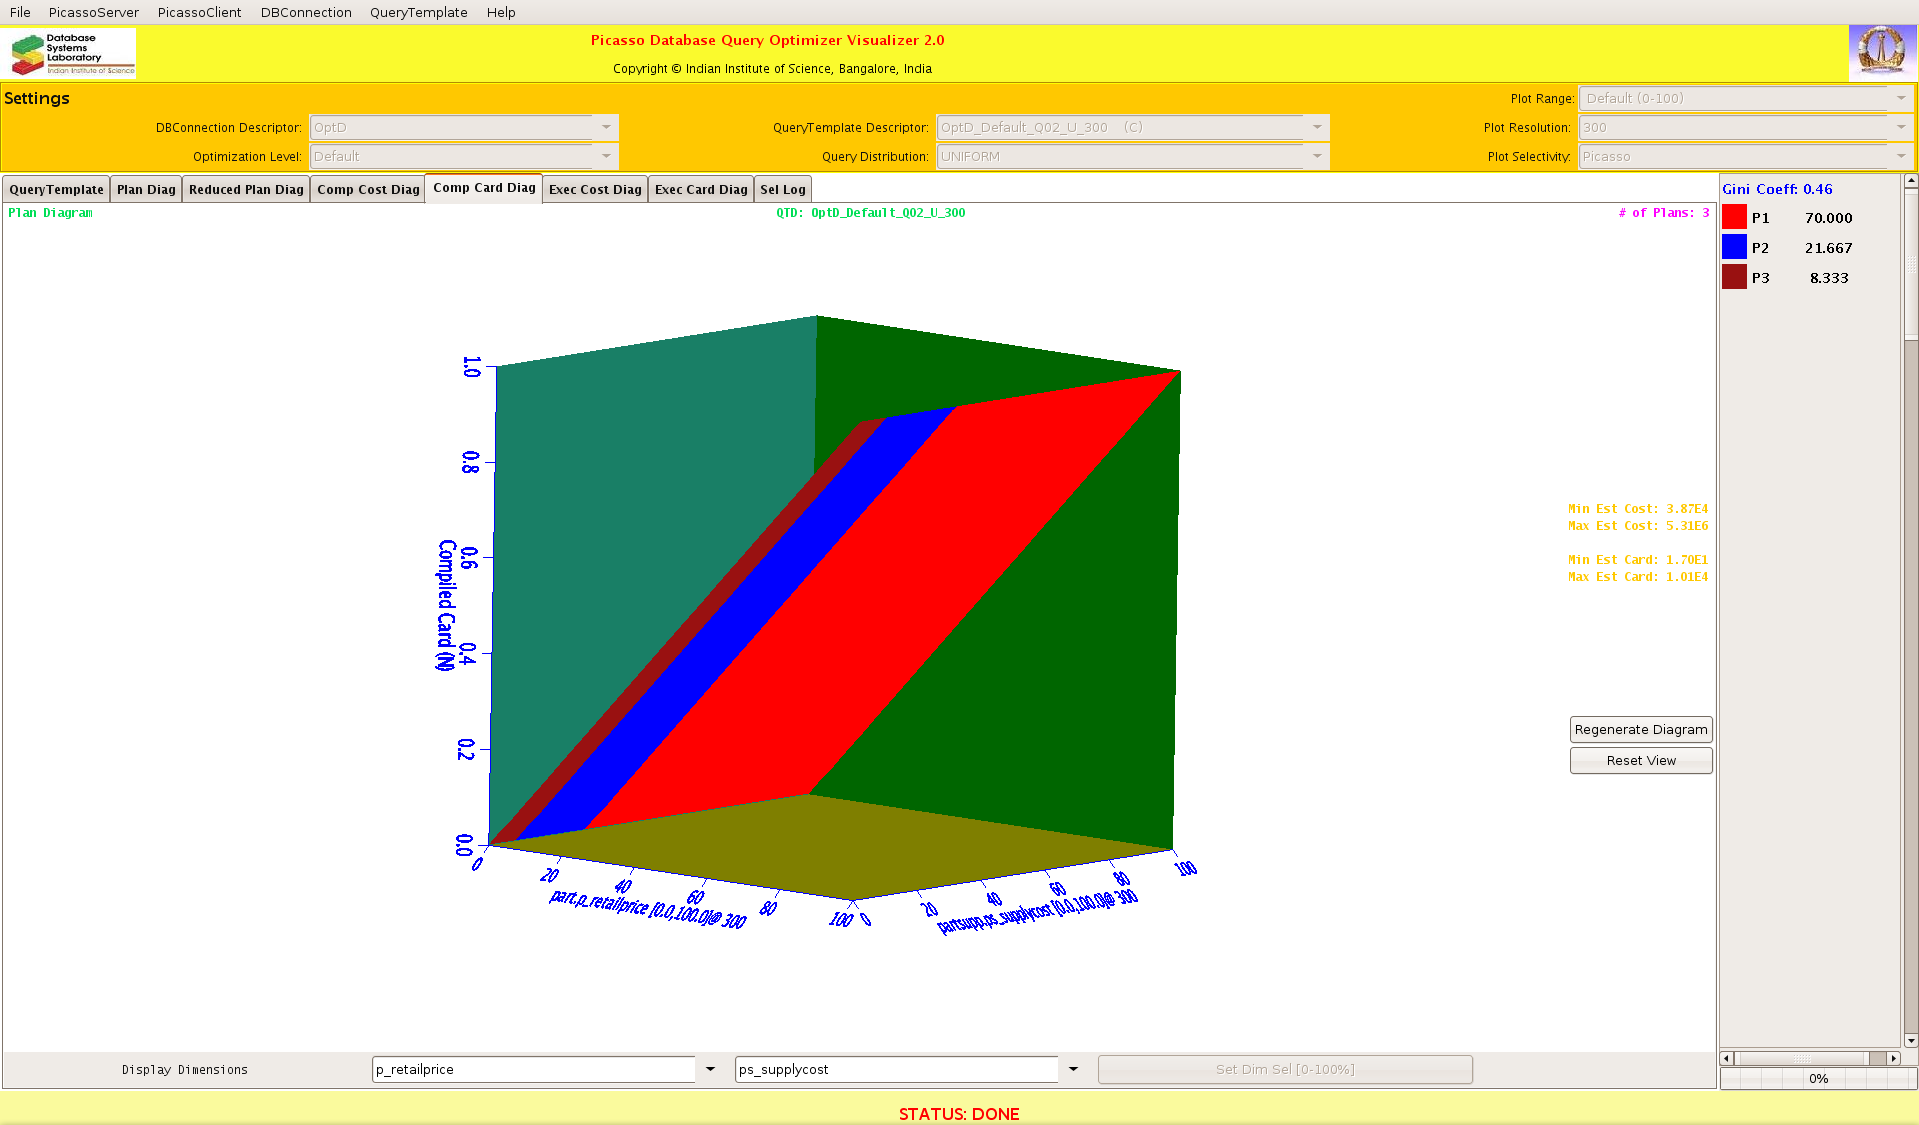Open the Sel Log tab
Viewport: 1919px width, 1125px height.
pyautogui.click(x=782, y=190)
